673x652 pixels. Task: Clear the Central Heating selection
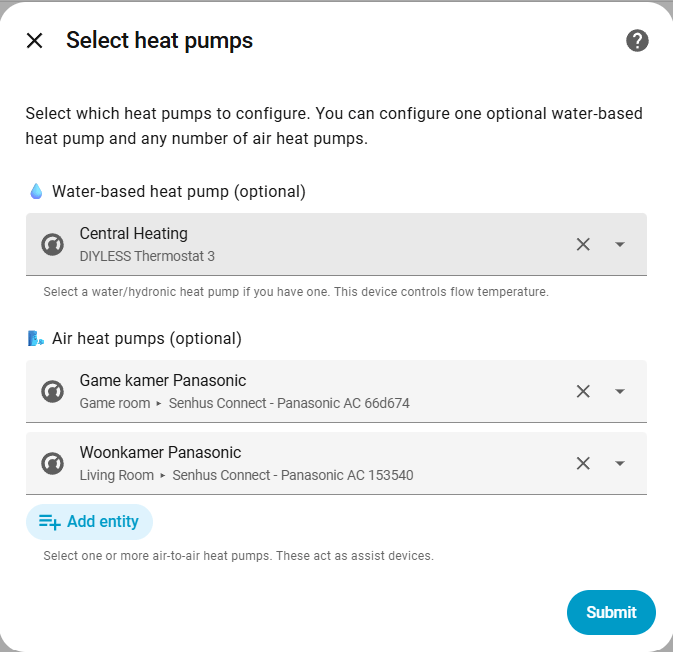(x=583, y=244)
